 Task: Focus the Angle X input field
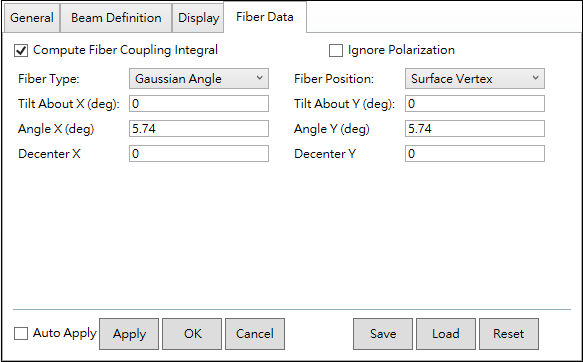199,129
